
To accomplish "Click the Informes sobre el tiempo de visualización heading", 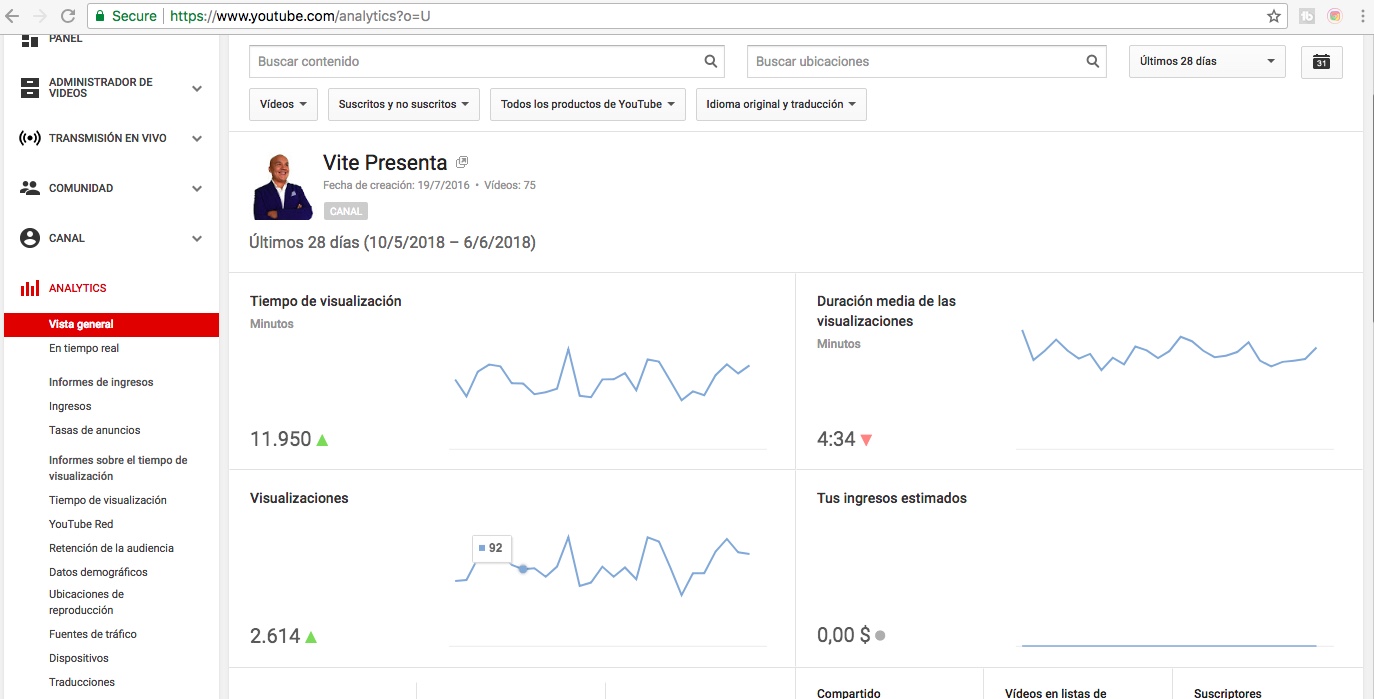I will [x=118, y=468].
